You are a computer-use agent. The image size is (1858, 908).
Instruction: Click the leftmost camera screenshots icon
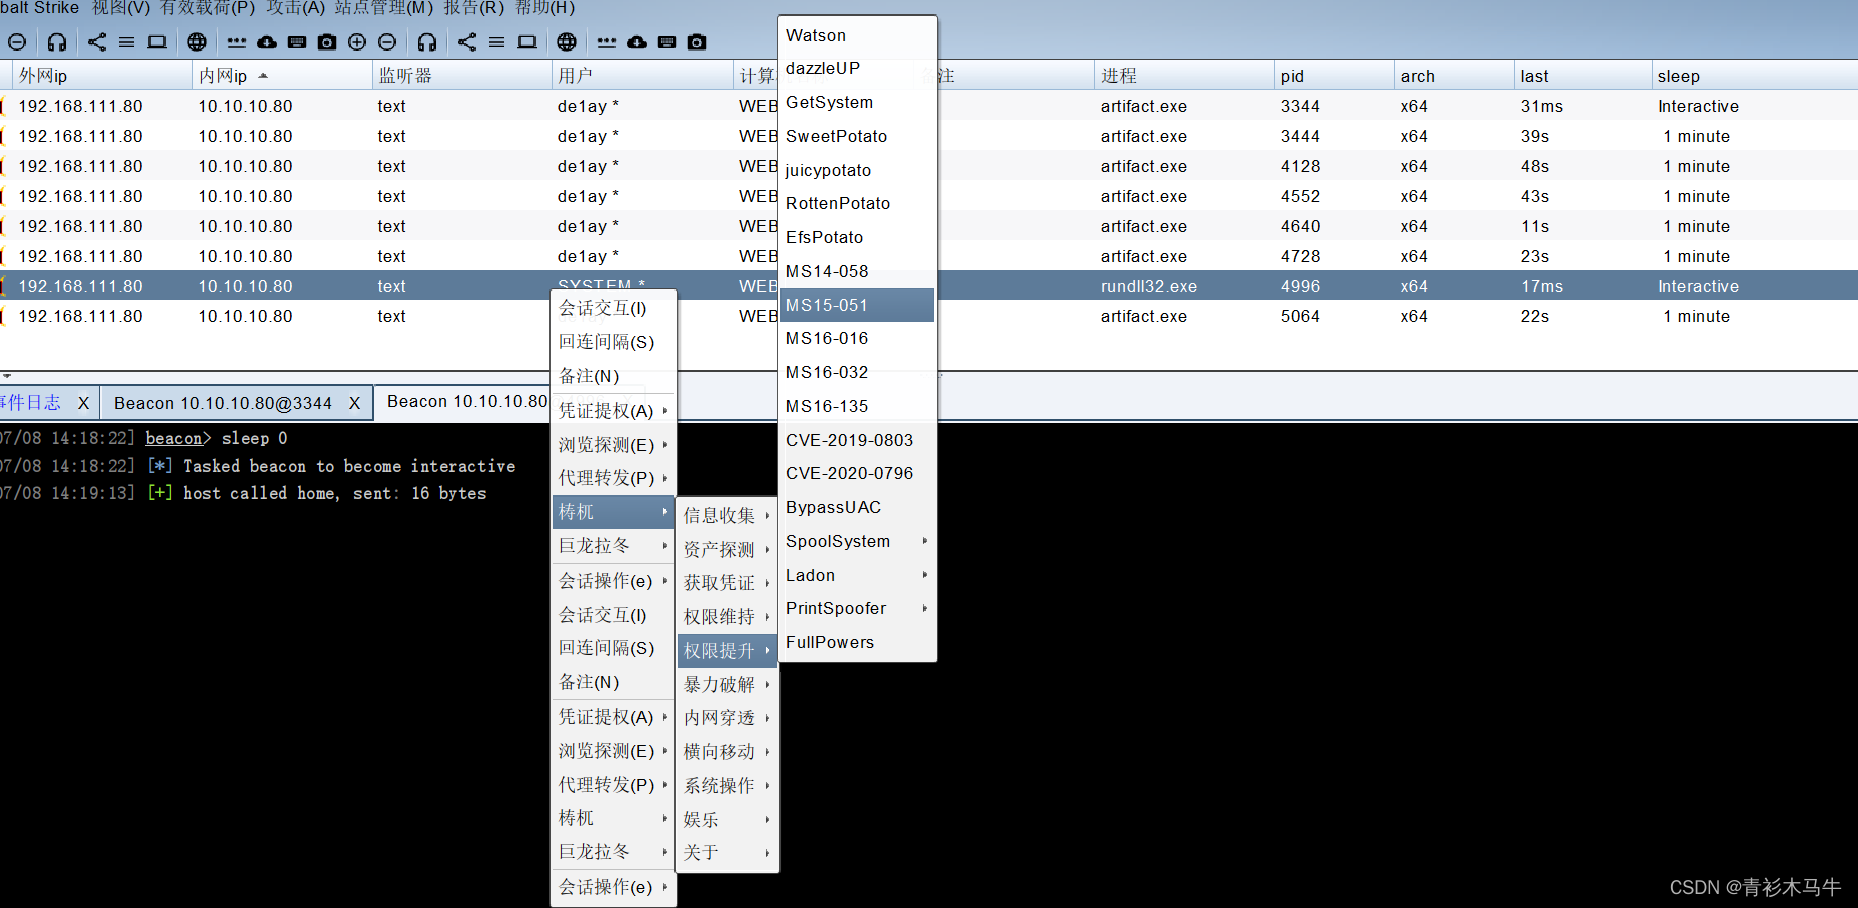(327, 42)
